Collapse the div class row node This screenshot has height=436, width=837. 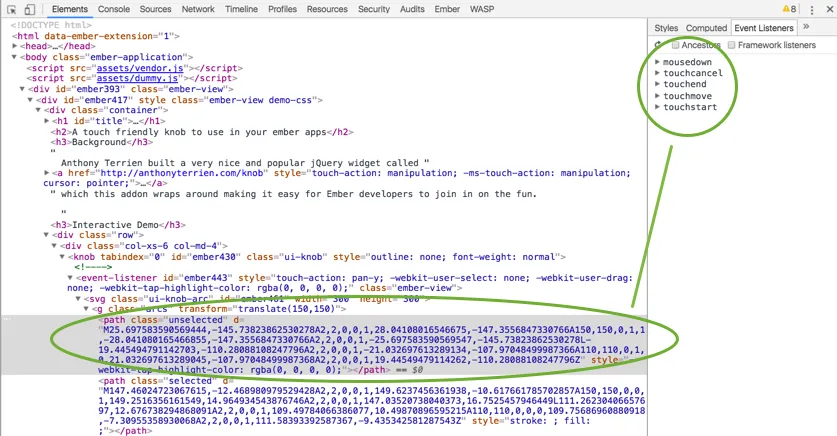pyautogui.click(x=46, y=235)
